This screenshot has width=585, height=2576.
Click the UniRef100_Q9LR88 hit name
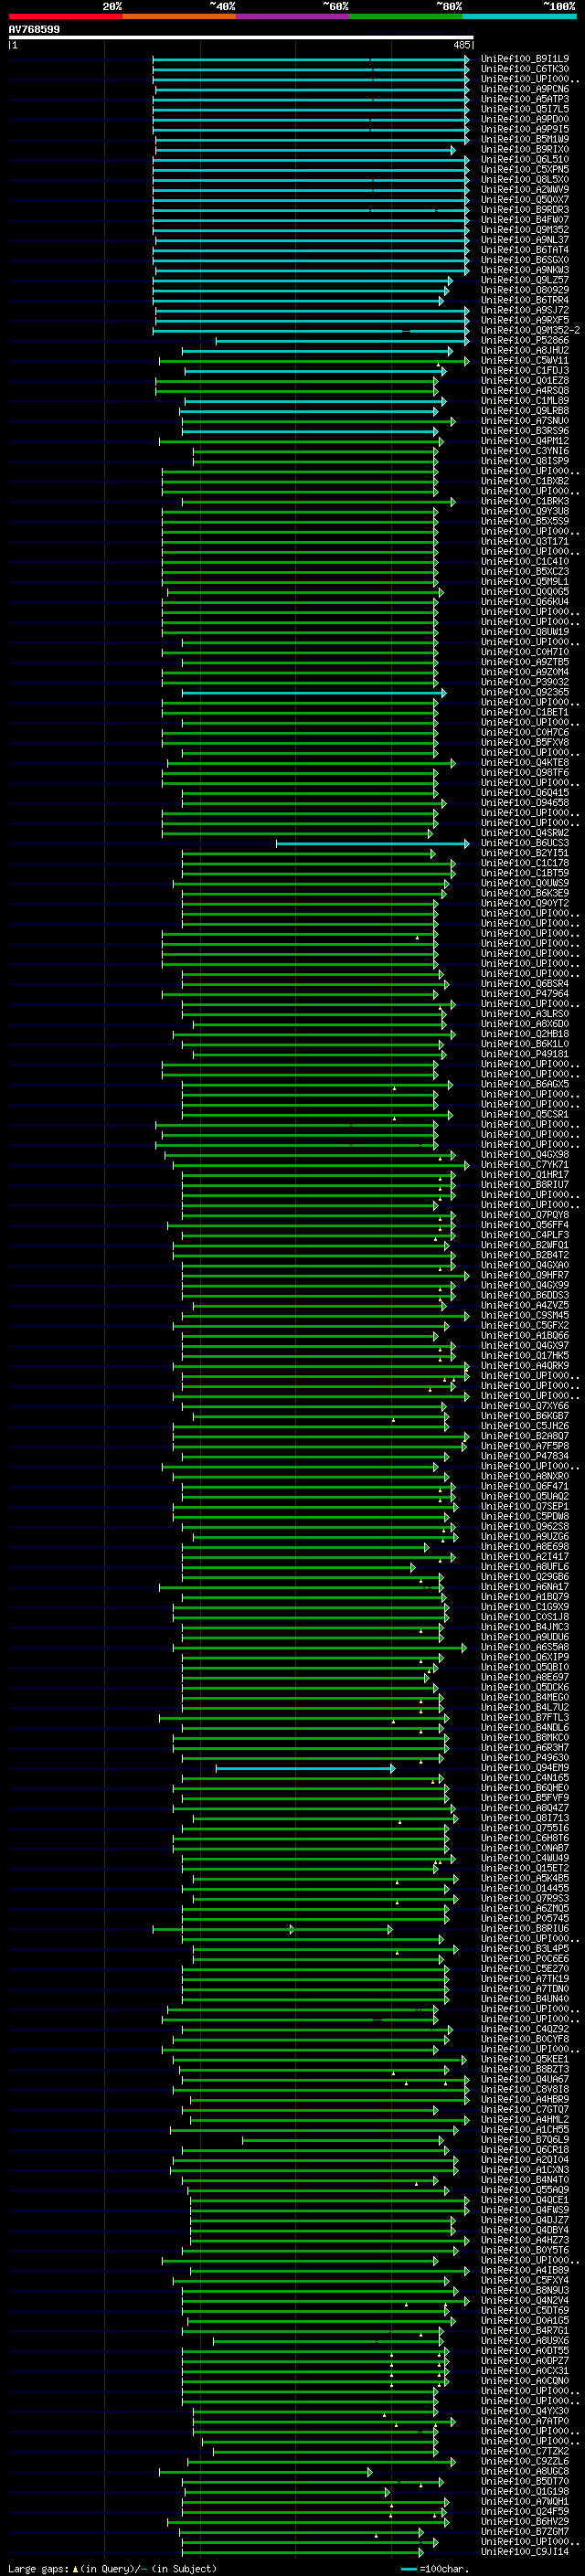[525, 410]
